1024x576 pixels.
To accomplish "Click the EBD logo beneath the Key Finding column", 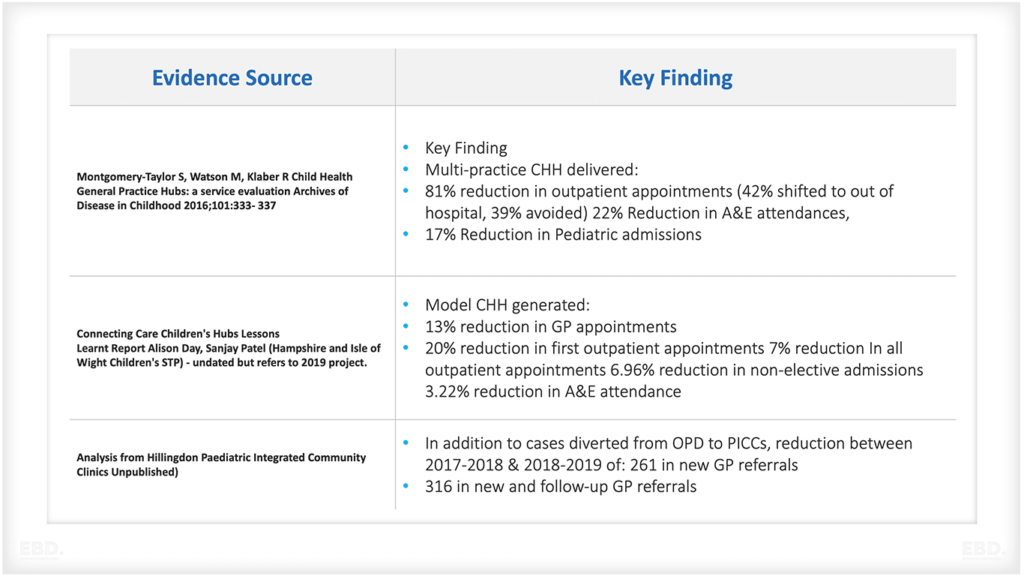I will (x=982, y=549).
